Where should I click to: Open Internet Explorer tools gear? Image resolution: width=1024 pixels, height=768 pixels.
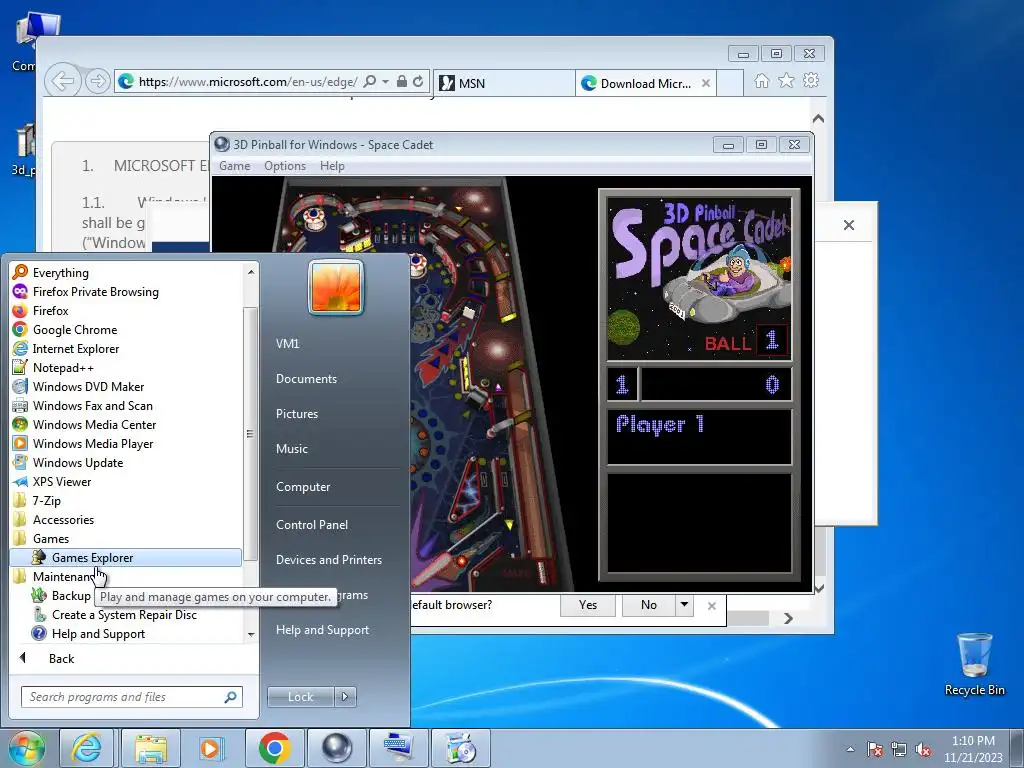click(x=811, y=81)
